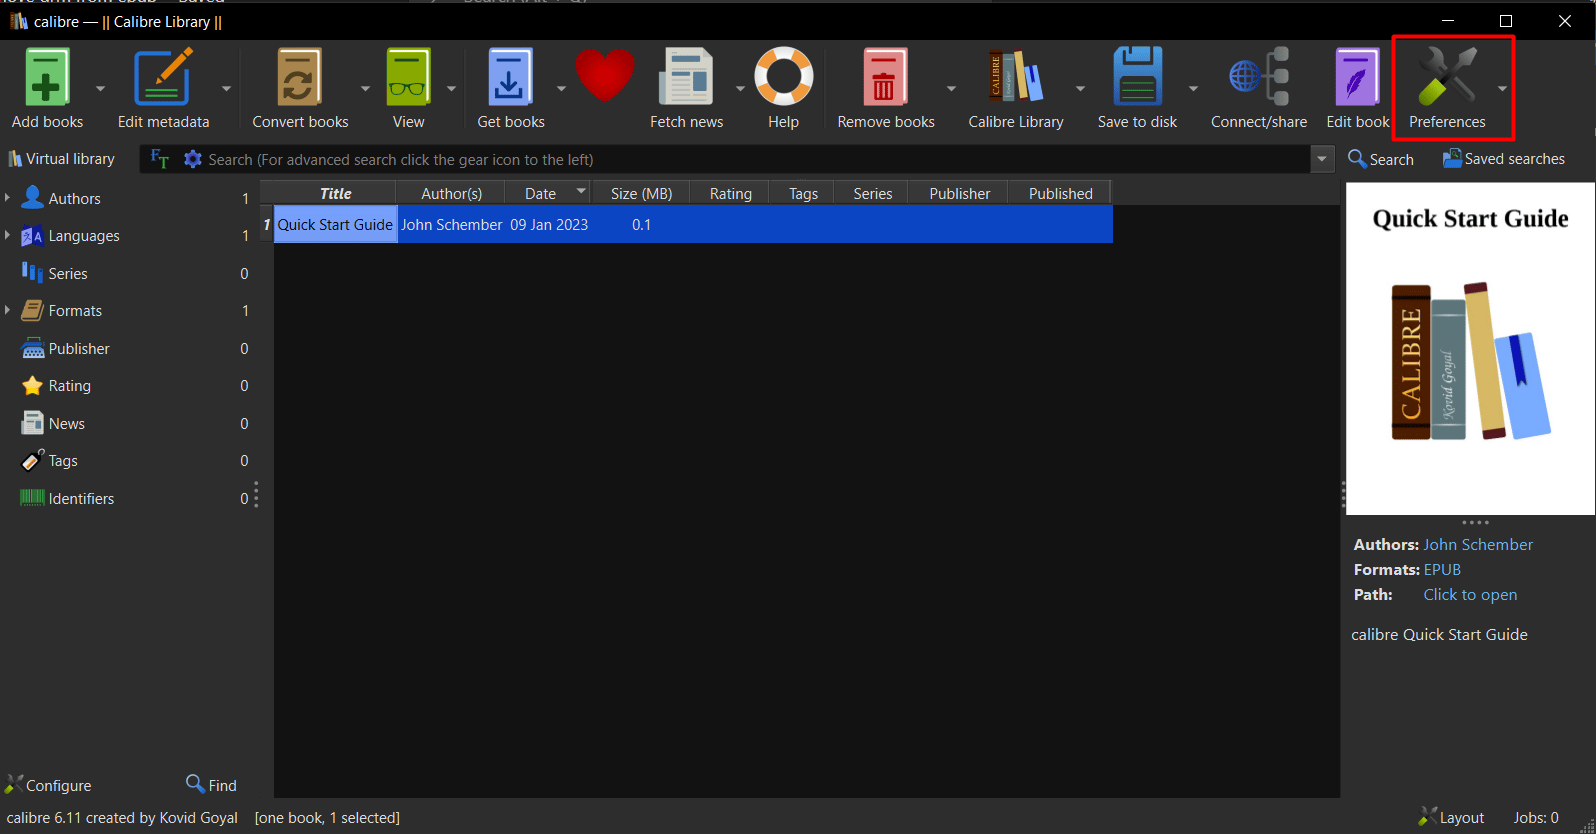The image size is (1596, 834).
Task: Click Configure in tag browser
Action: [48, 785]
